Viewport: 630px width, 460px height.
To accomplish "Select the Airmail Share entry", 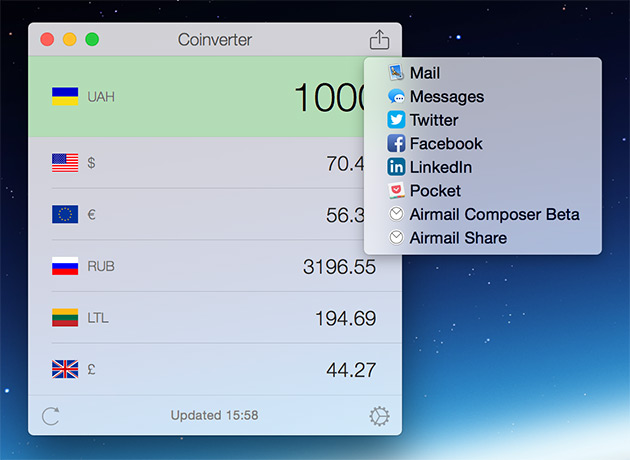I will 483,237.
